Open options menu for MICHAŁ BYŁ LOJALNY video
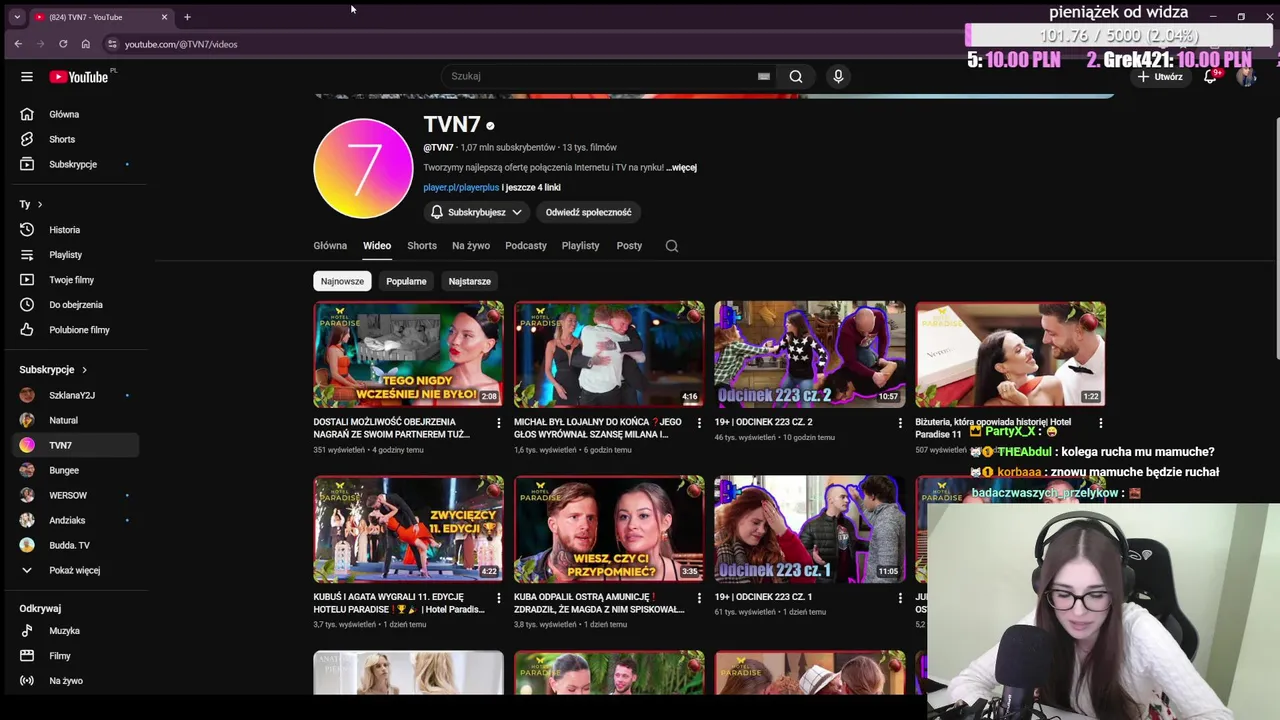The height and width of the screenshot is (720, 1280). click(699, 423)
